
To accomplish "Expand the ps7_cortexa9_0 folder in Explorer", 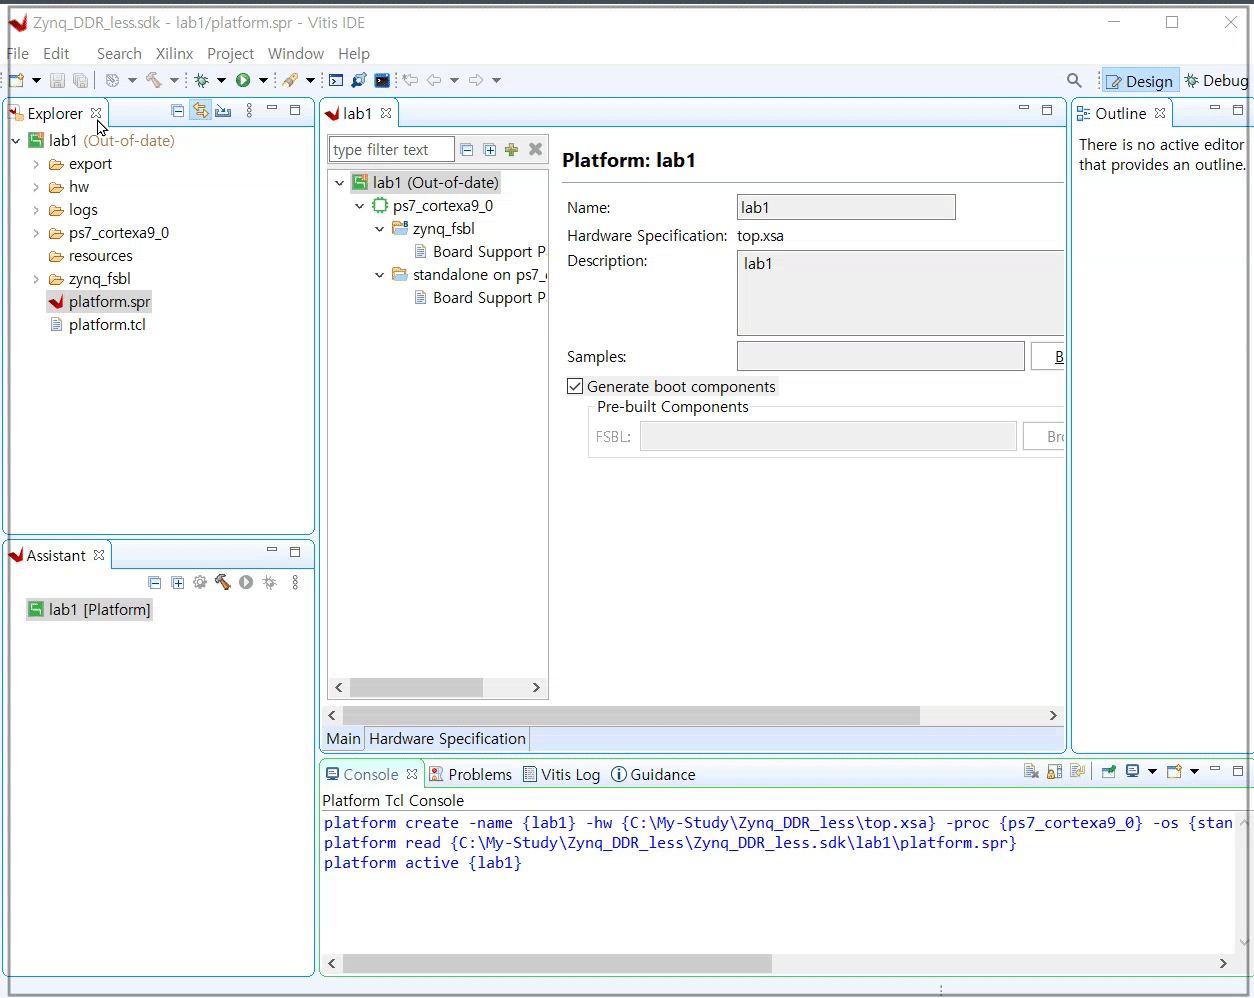I will (36, 233).
